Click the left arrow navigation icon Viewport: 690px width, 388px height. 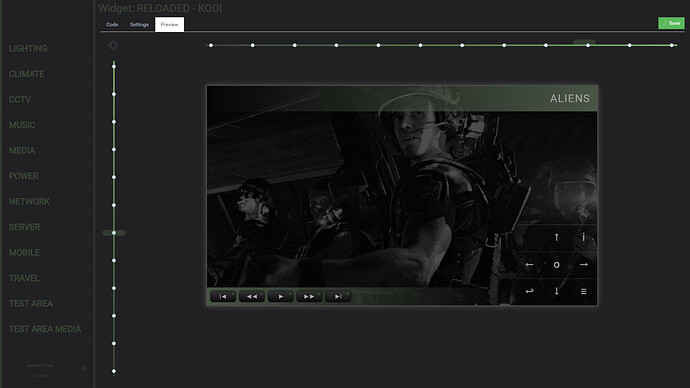(529, 264)
